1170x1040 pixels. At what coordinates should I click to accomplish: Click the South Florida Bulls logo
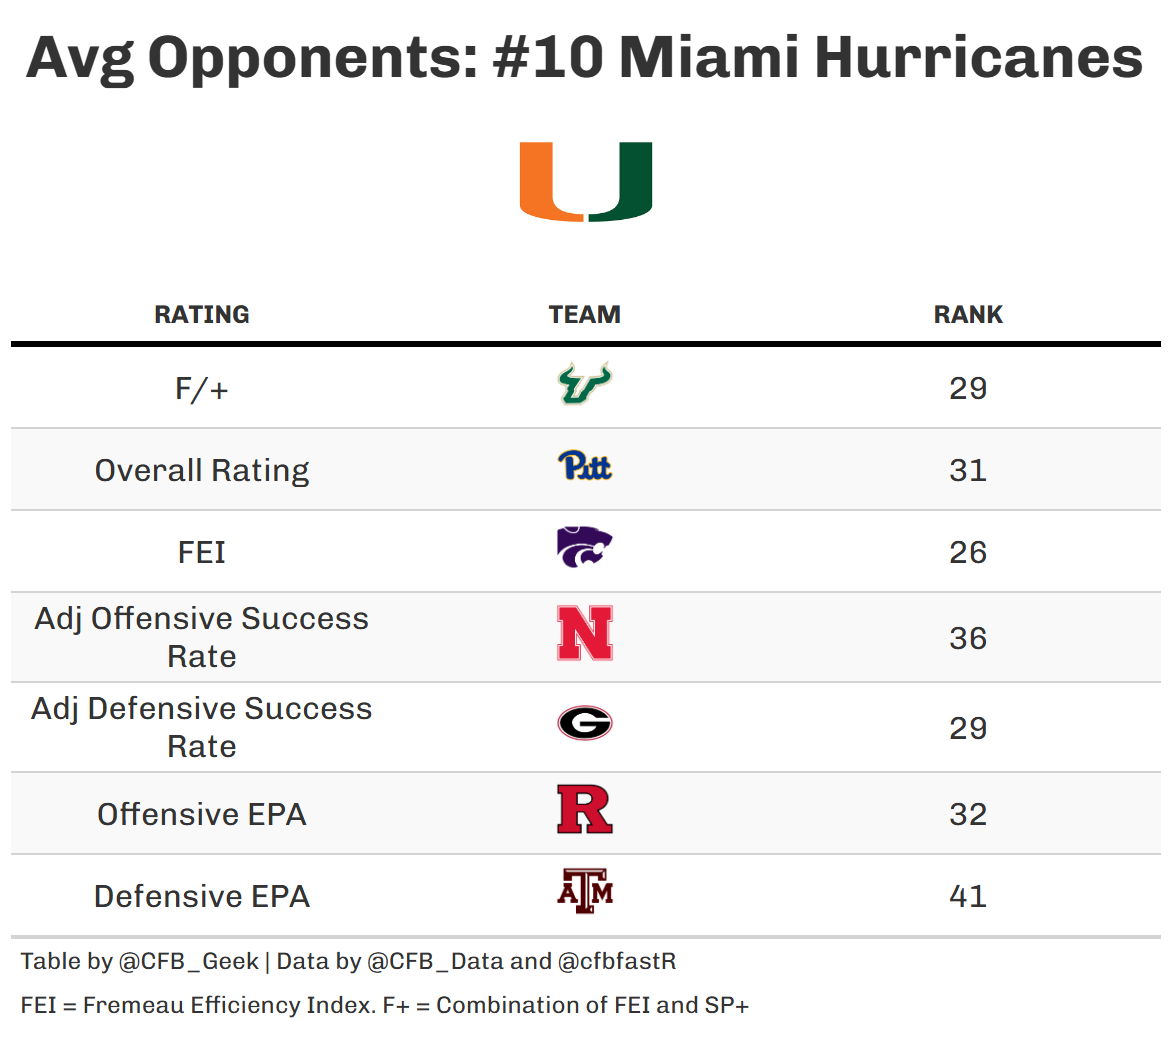click(x=585, y=384)
